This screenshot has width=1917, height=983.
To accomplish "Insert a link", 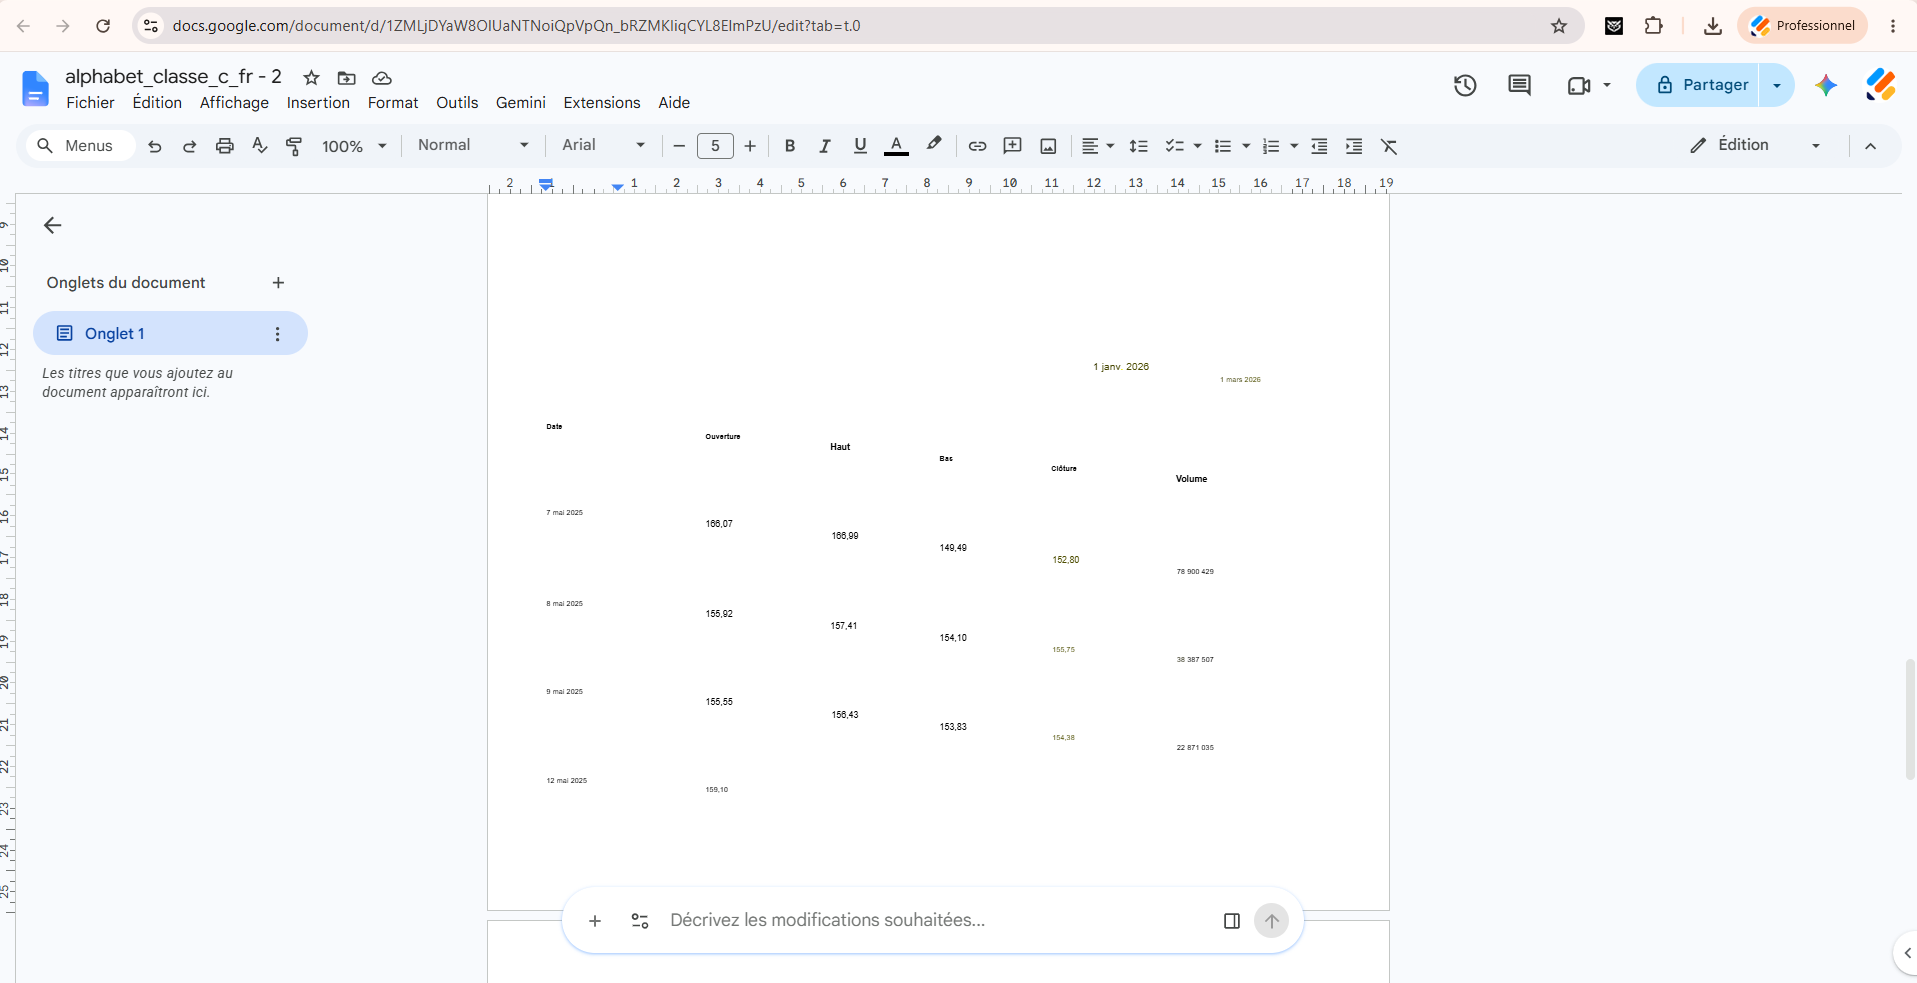I will coord(977,146).
